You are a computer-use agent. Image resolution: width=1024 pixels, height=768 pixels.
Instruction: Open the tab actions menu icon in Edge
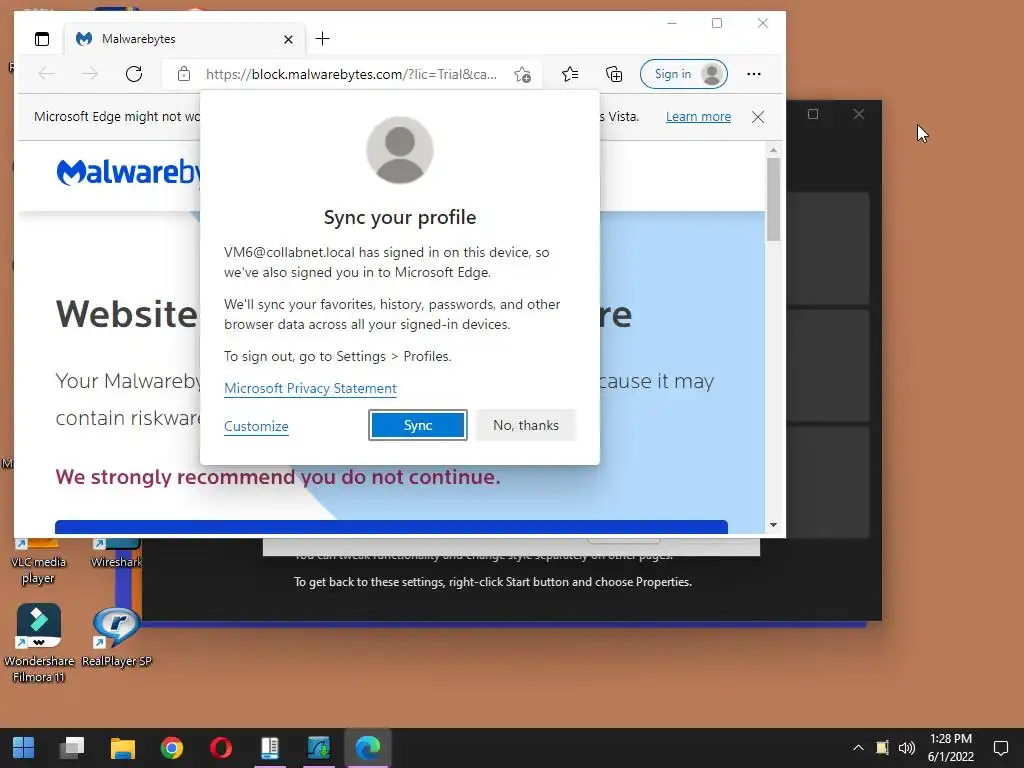point(42,39)
